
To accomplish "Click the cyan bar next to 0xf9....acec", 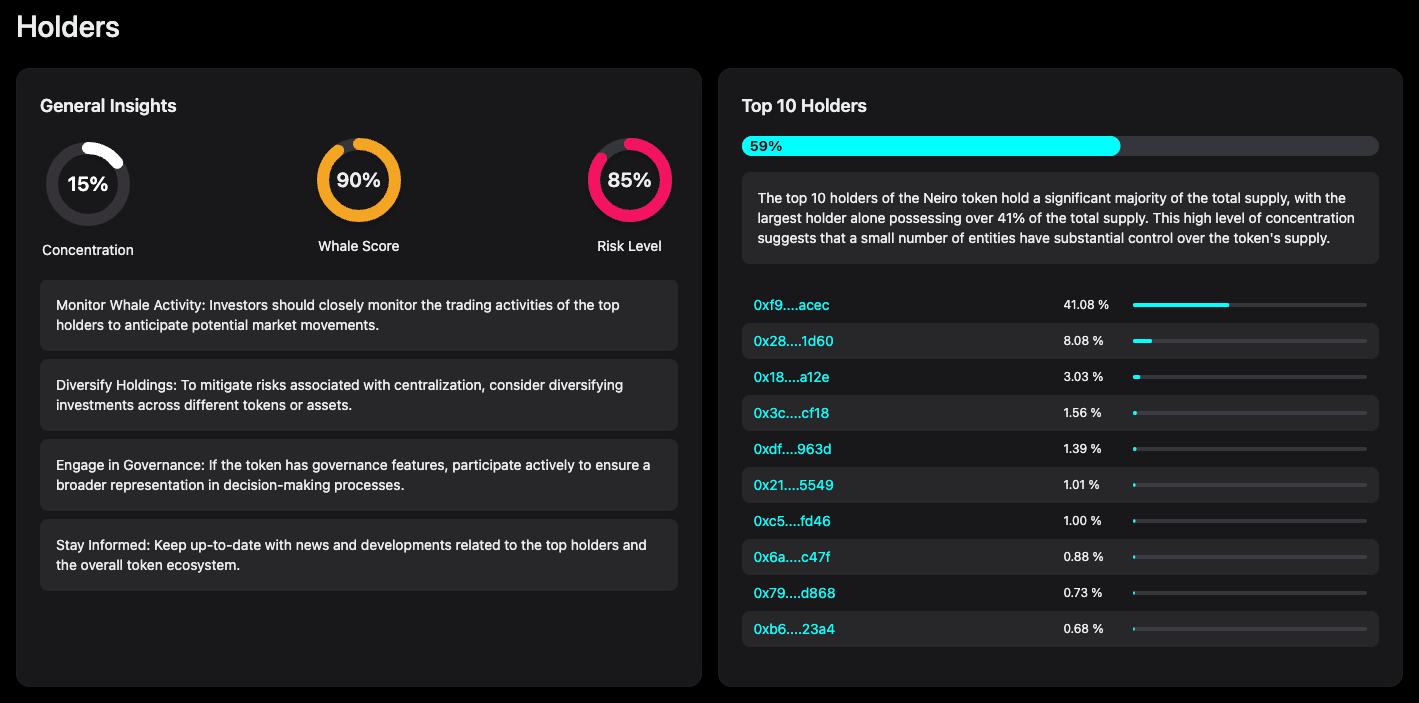I will (x=1181, y=304).
